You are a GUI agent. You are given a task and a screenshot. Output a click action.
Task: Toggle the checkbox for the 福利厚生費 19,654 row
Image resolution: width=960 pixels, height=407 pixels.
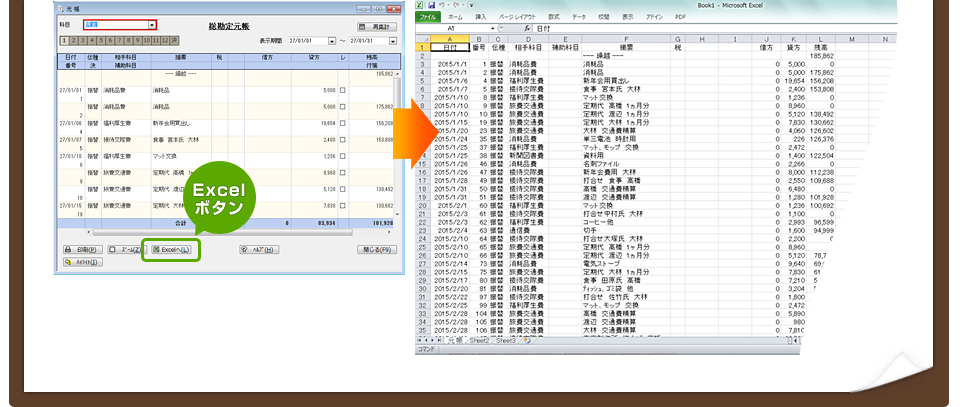pos(343,122)
